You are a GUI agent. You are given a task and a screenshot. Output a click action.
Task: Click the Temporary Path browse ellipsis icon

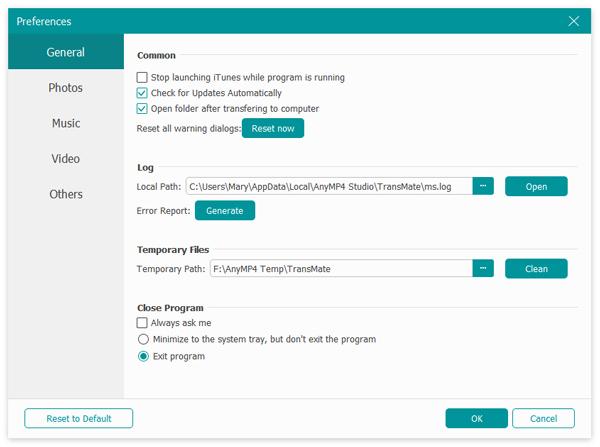[483, 268]
